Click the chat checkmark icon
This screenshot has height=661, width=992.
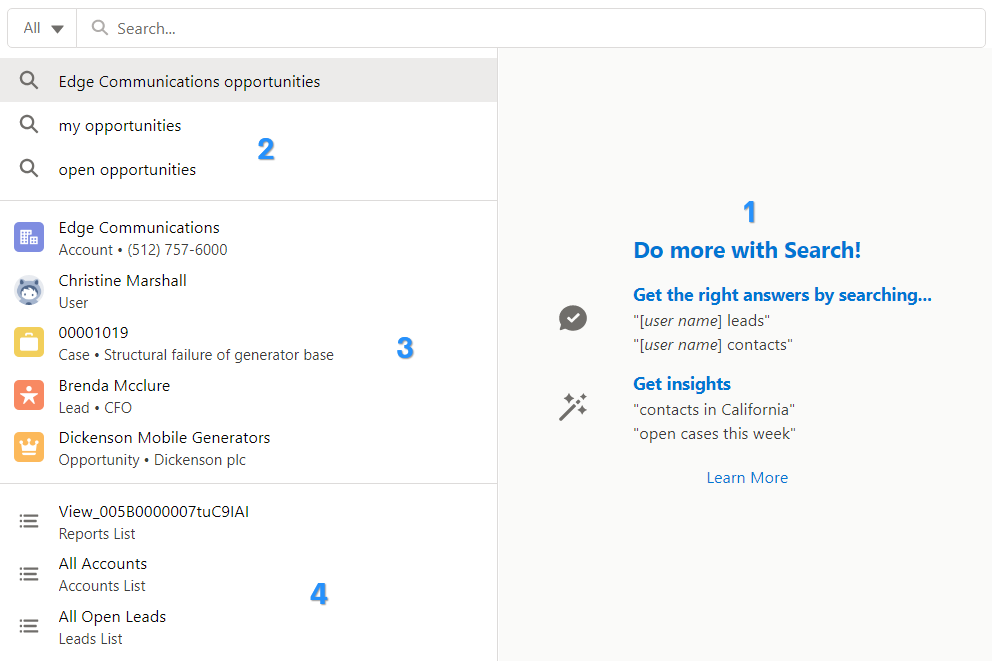[x=573, y=318]
